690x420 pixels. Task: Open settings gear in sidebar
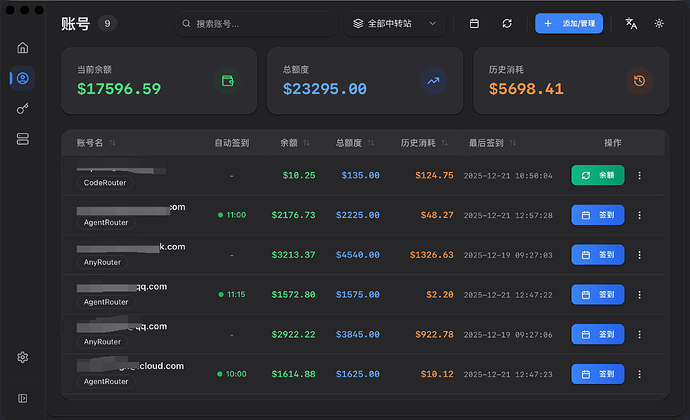click(22, 357)
